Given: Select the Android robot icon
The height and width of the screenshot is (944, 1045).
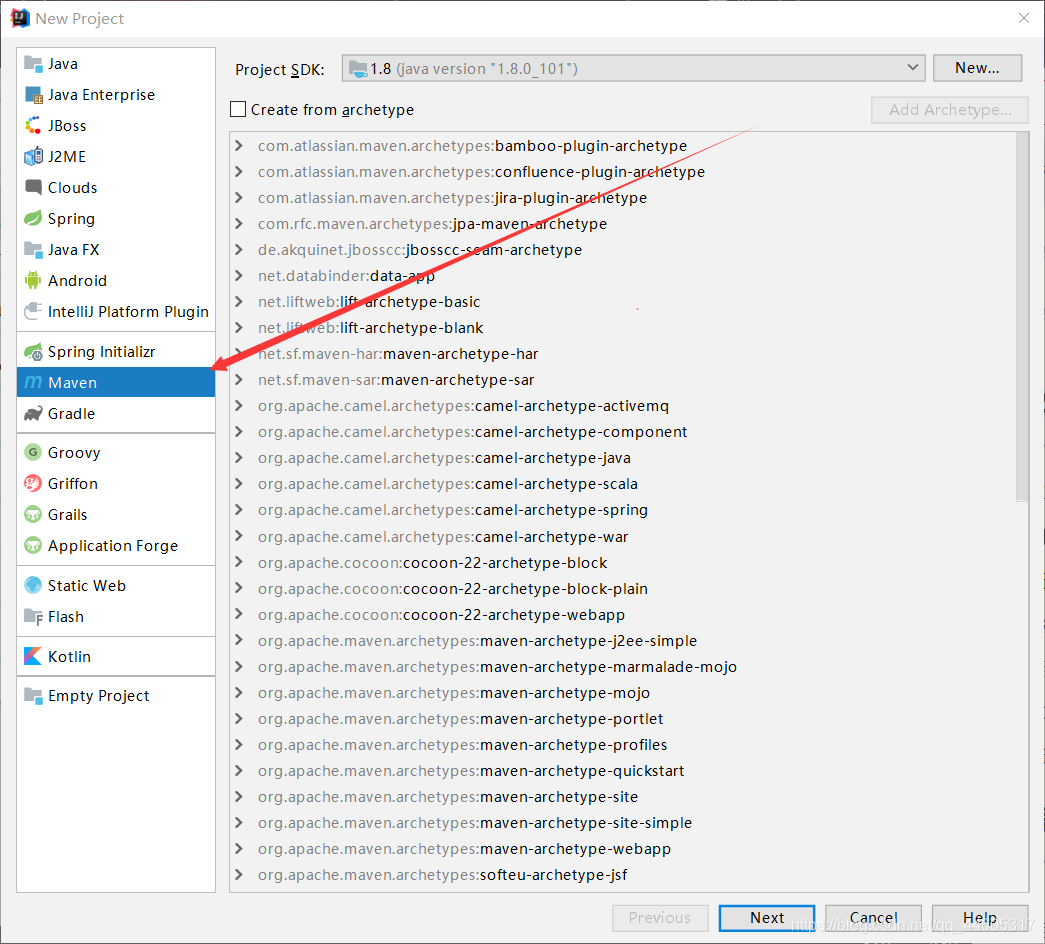Looking at the screenshot, I should (x=33, y=281).
